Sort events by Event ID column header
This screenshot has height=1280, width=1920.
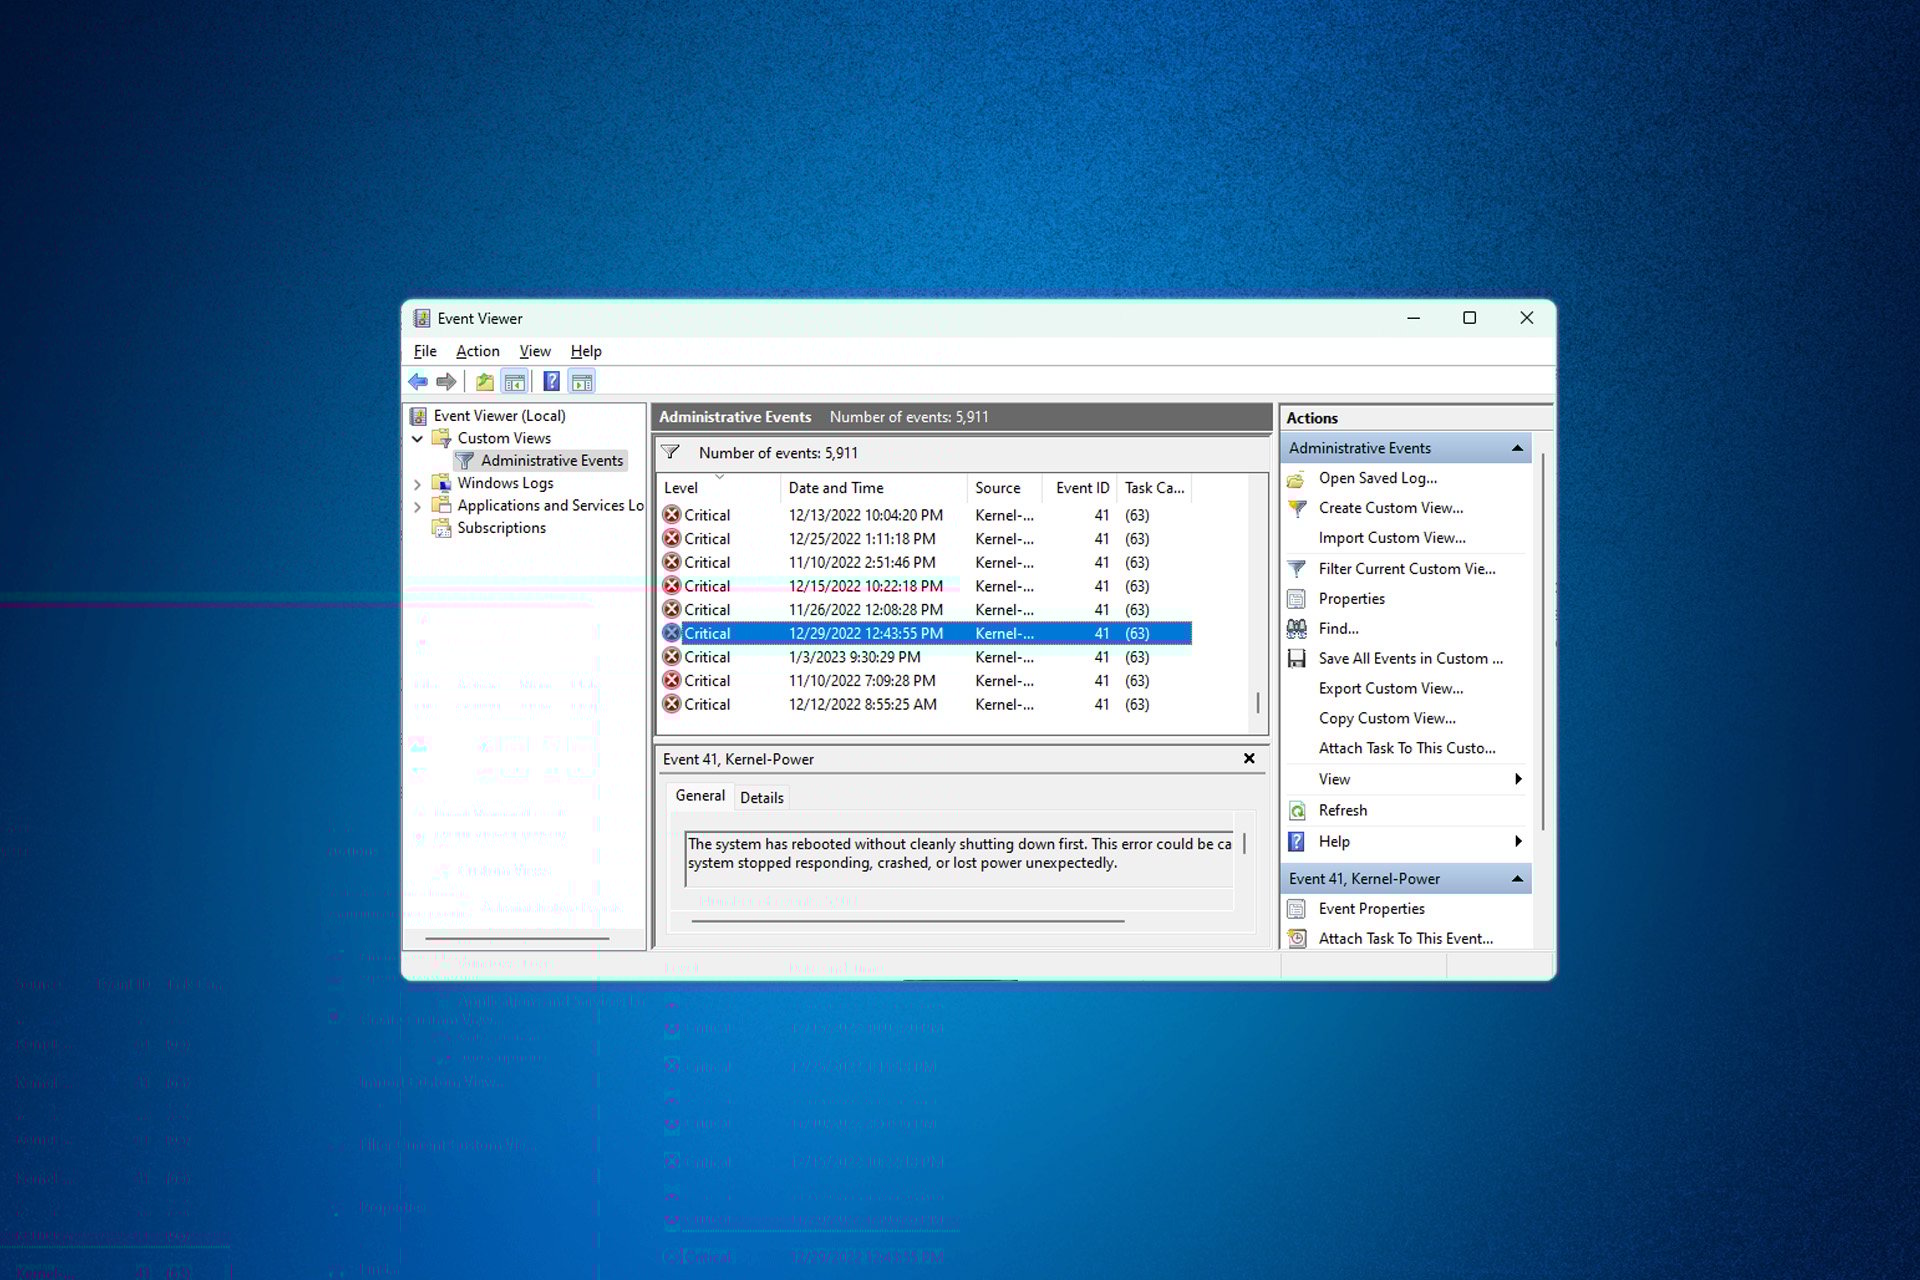point(1080,488)
